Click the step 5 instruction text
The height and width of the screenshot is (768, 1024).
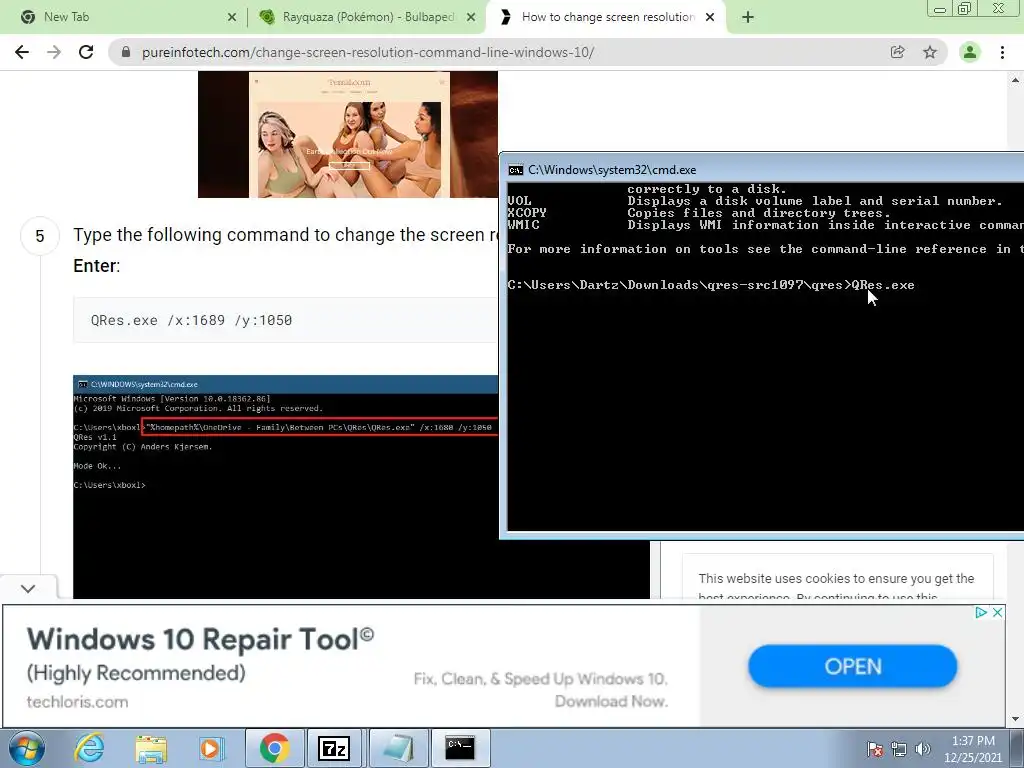[285, 249]
